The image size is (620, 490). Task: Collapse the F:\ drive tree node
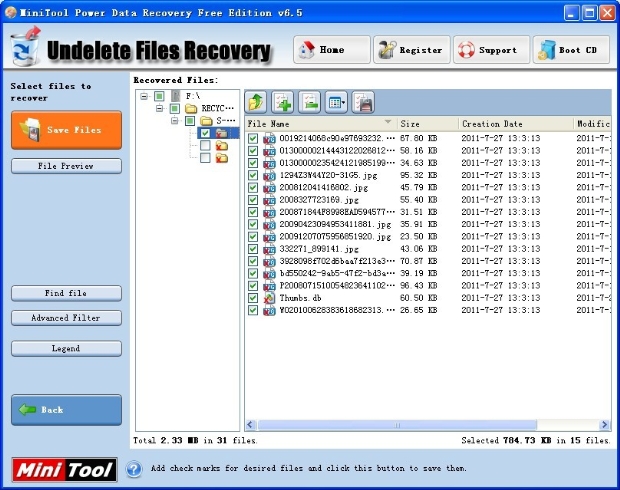pos(144,96)
